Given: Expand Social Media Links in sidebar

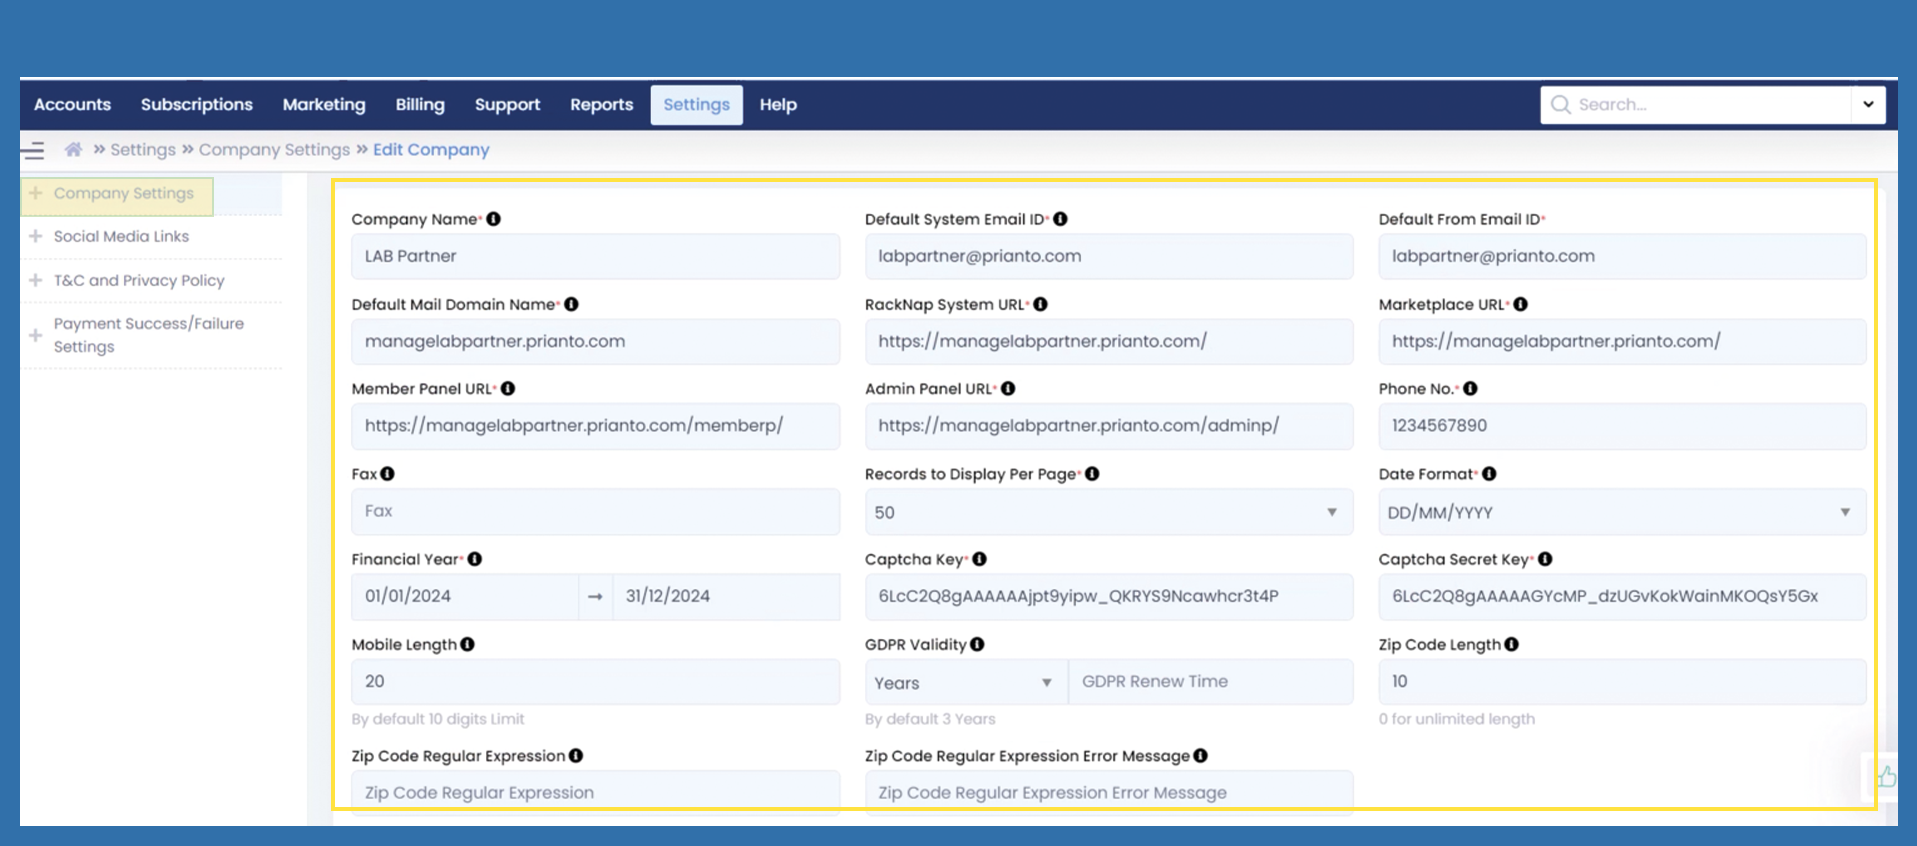Looking at the screenshot, I should [x=121, y=237].
